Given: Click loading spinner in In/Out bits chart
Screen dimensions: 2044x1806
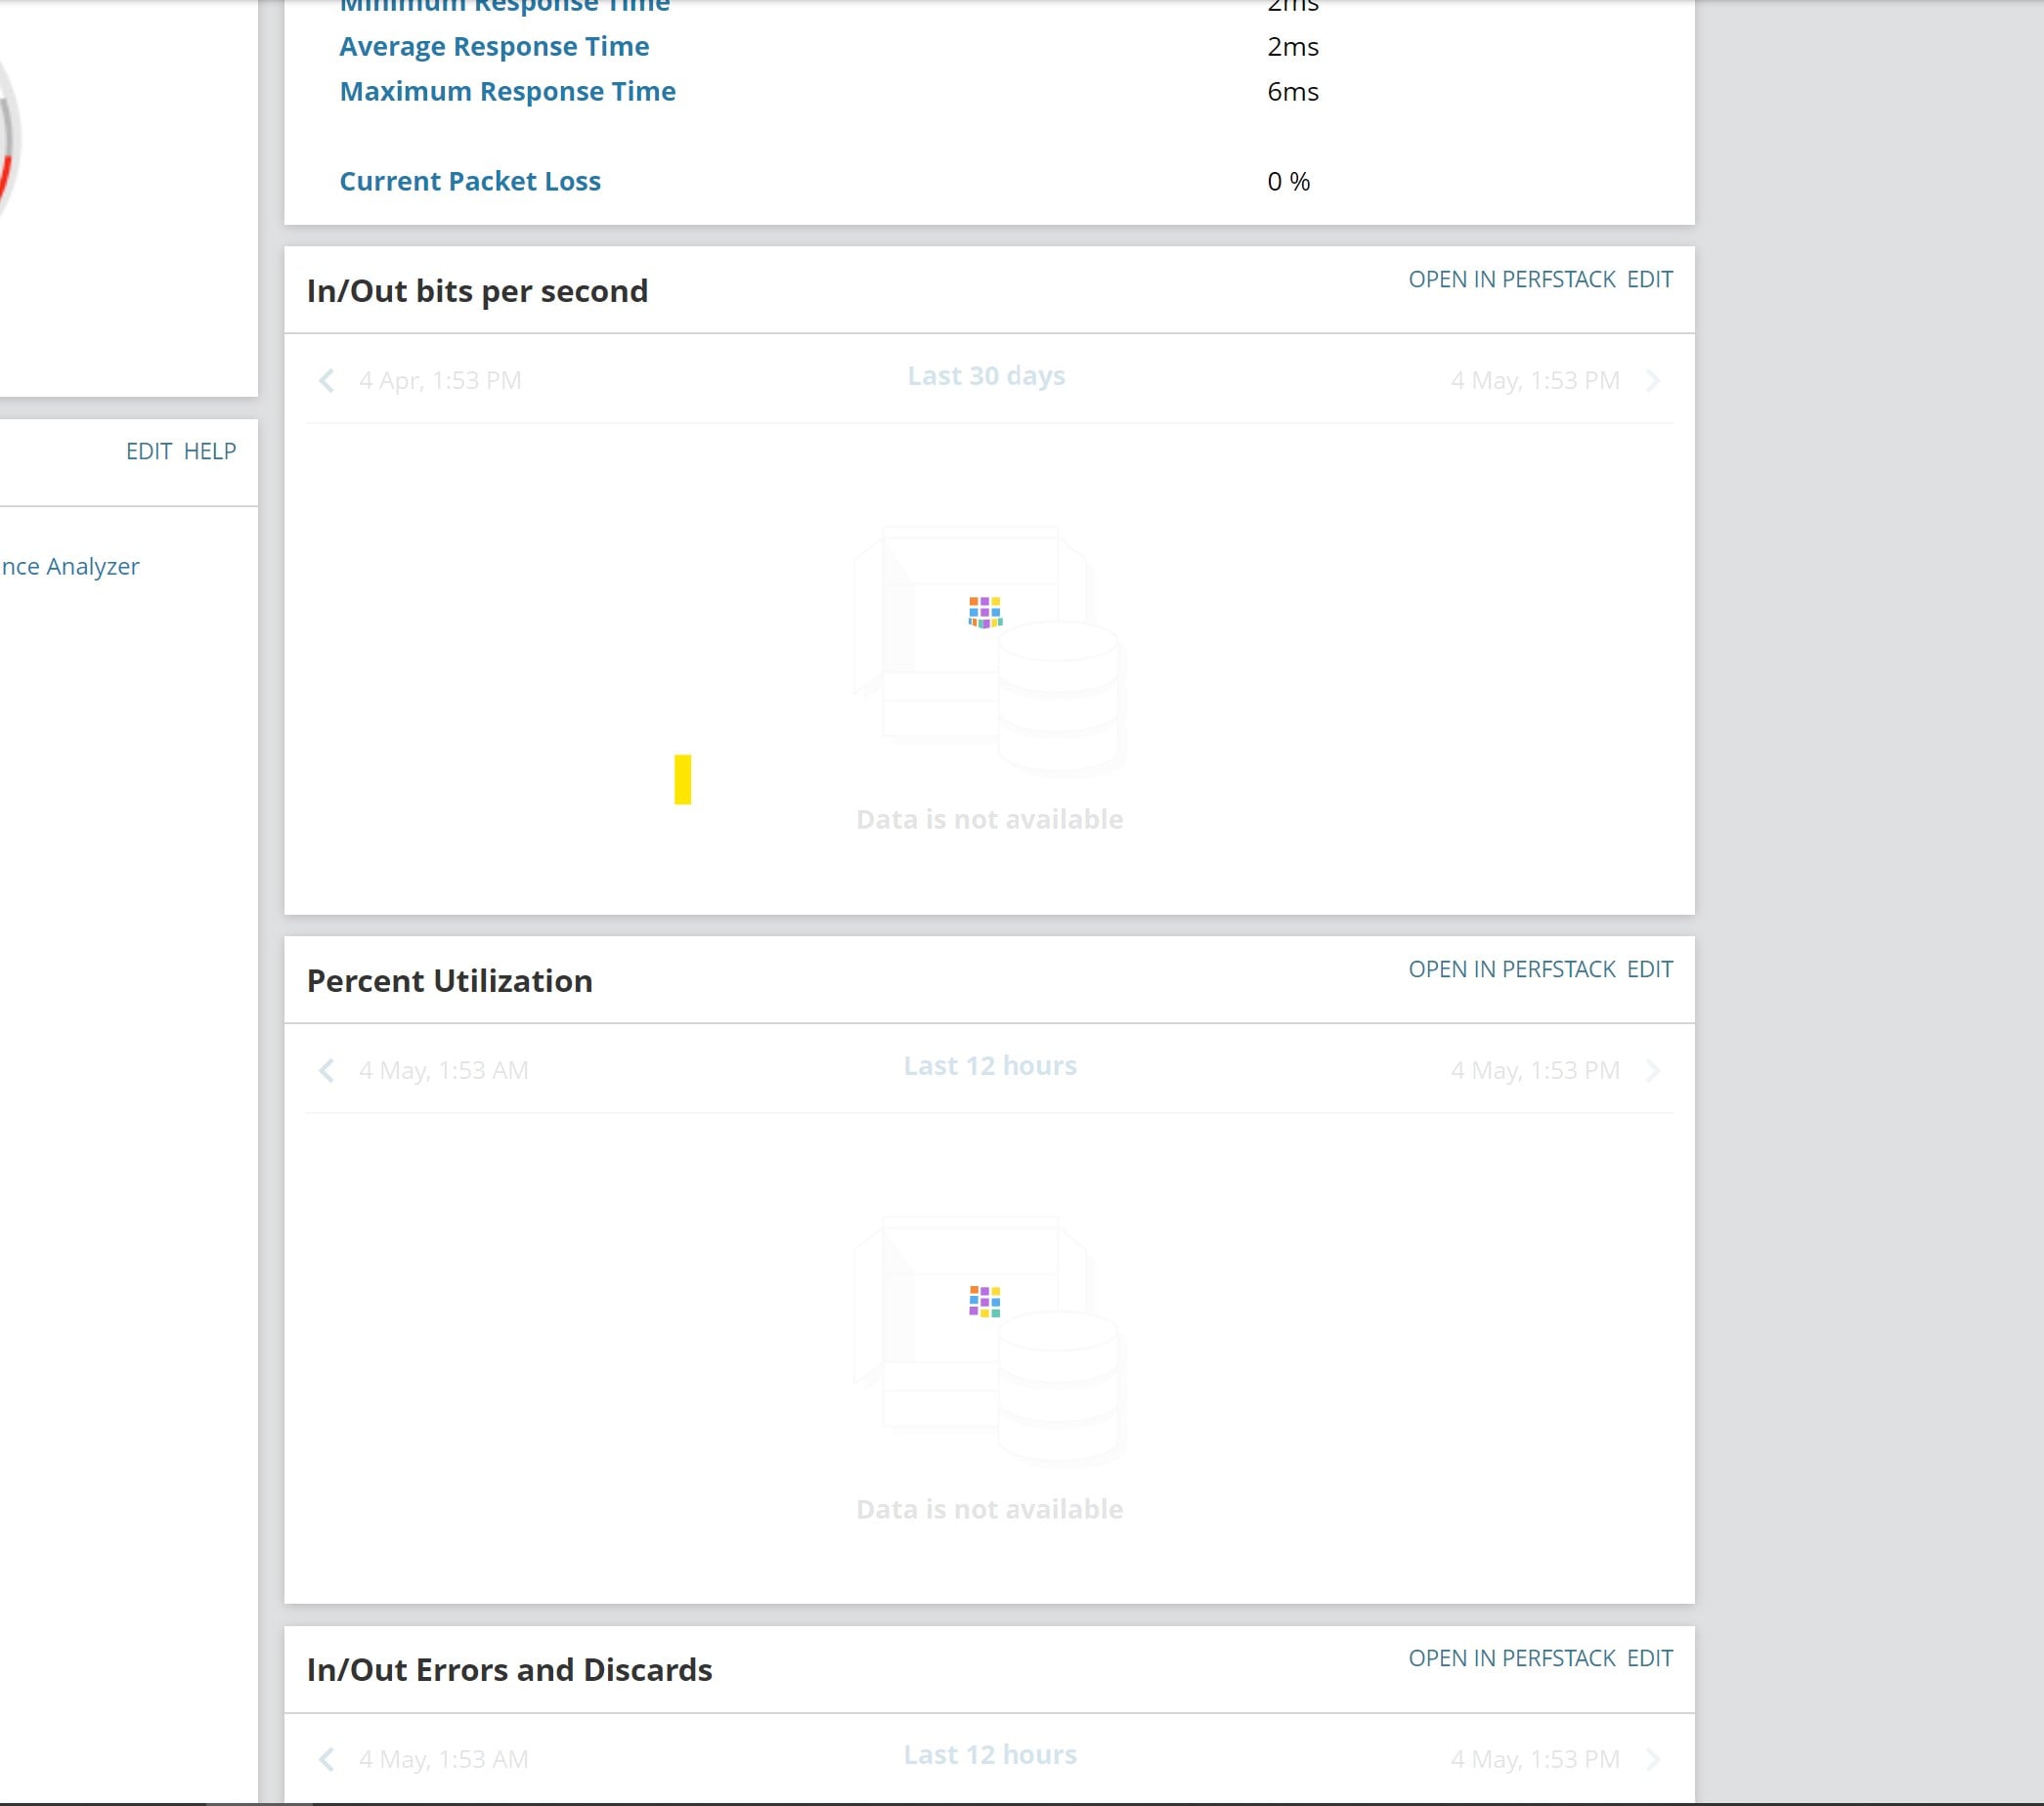Looking at the screenshot, I should coord(984,611).
